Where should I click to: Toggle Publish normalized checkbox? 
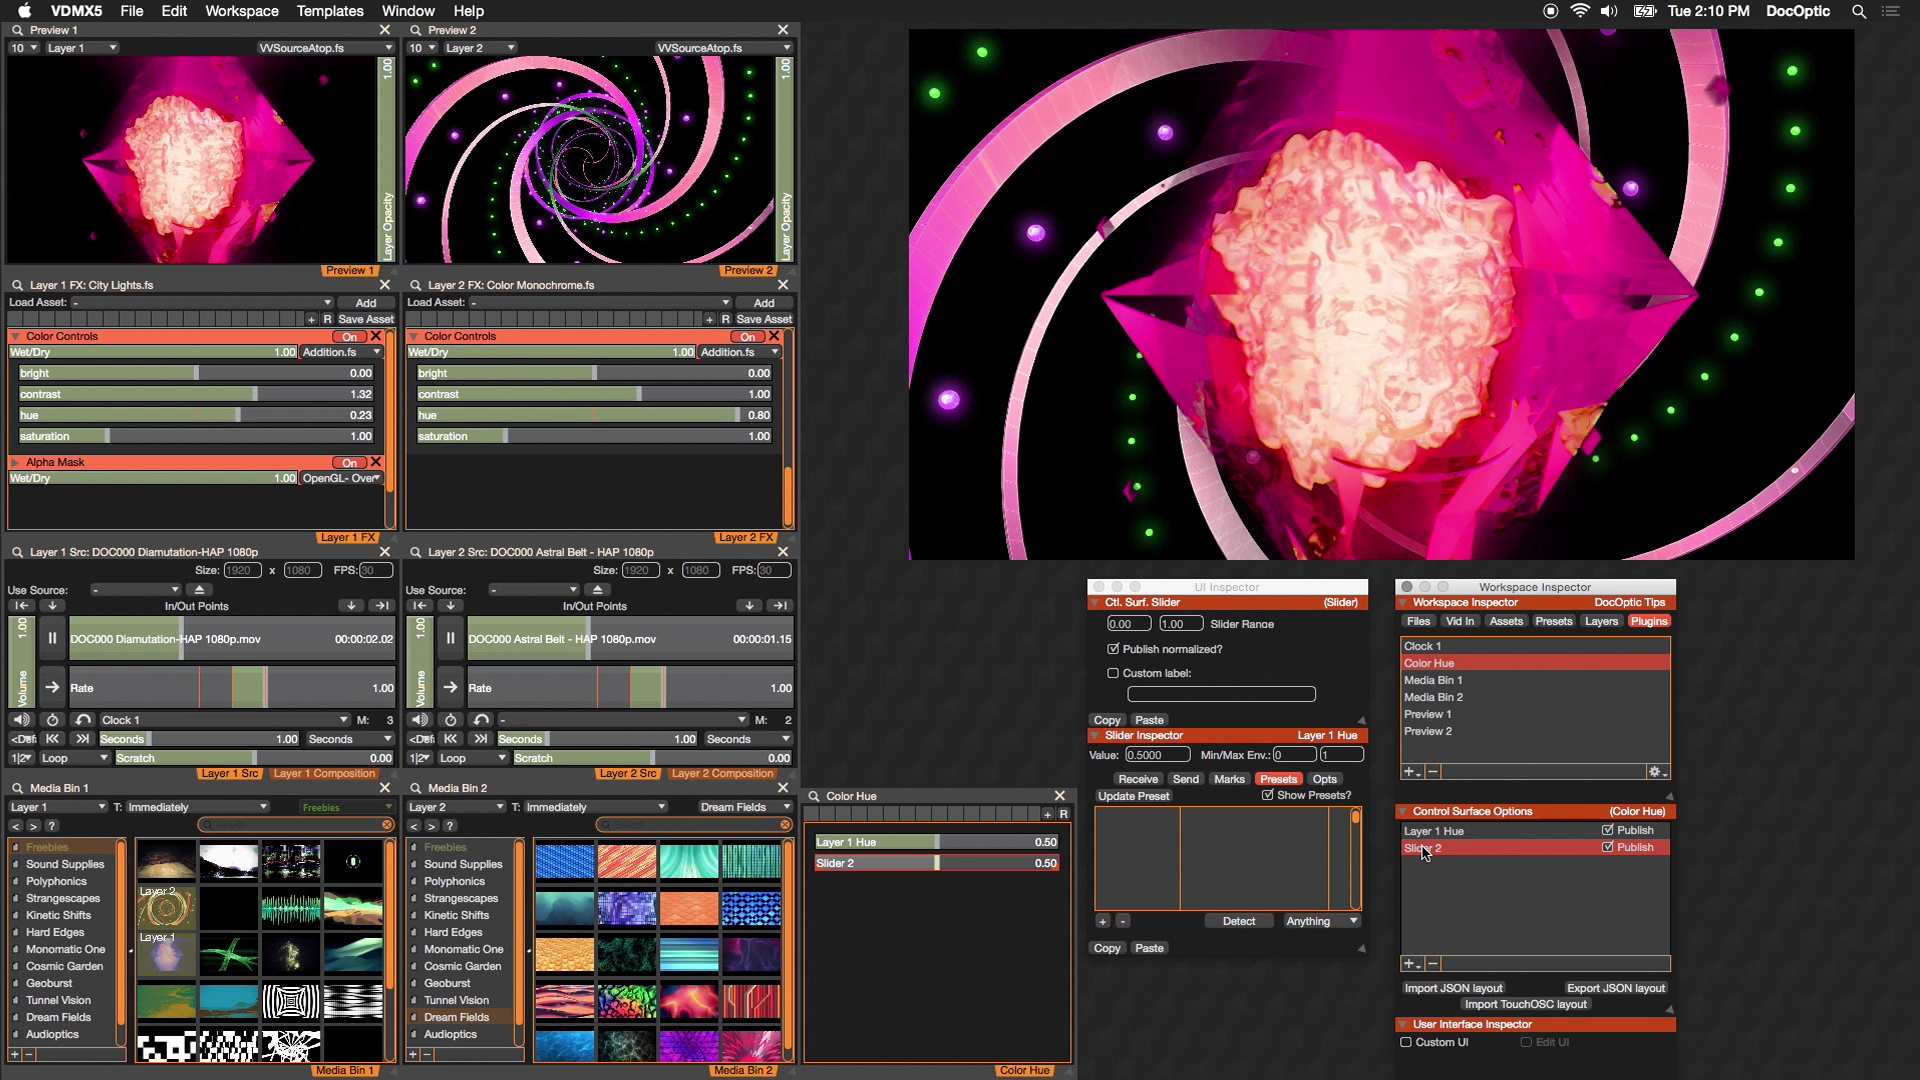[1113, 649]
